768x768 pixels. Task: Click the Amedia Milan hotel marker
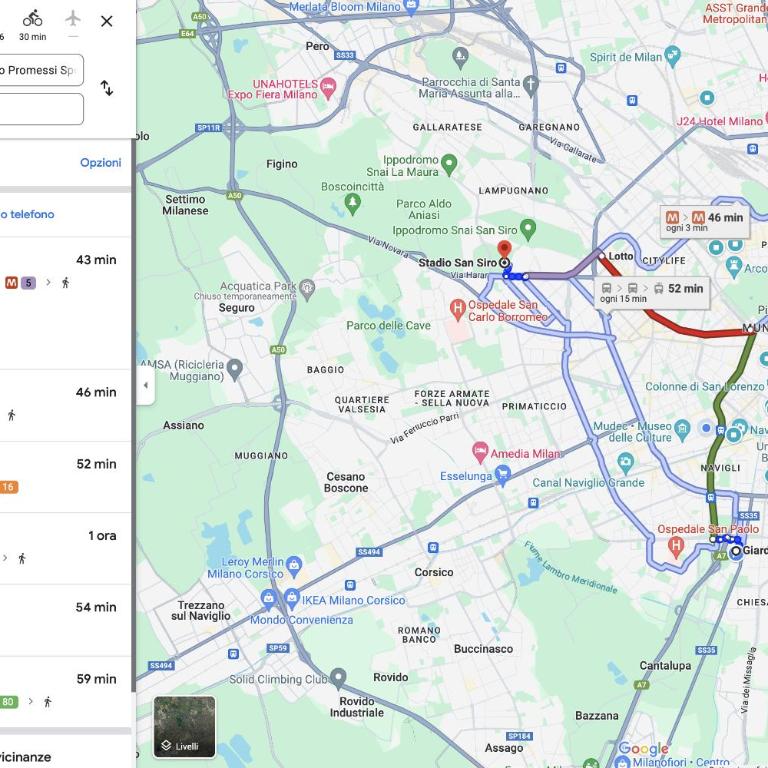480,452
